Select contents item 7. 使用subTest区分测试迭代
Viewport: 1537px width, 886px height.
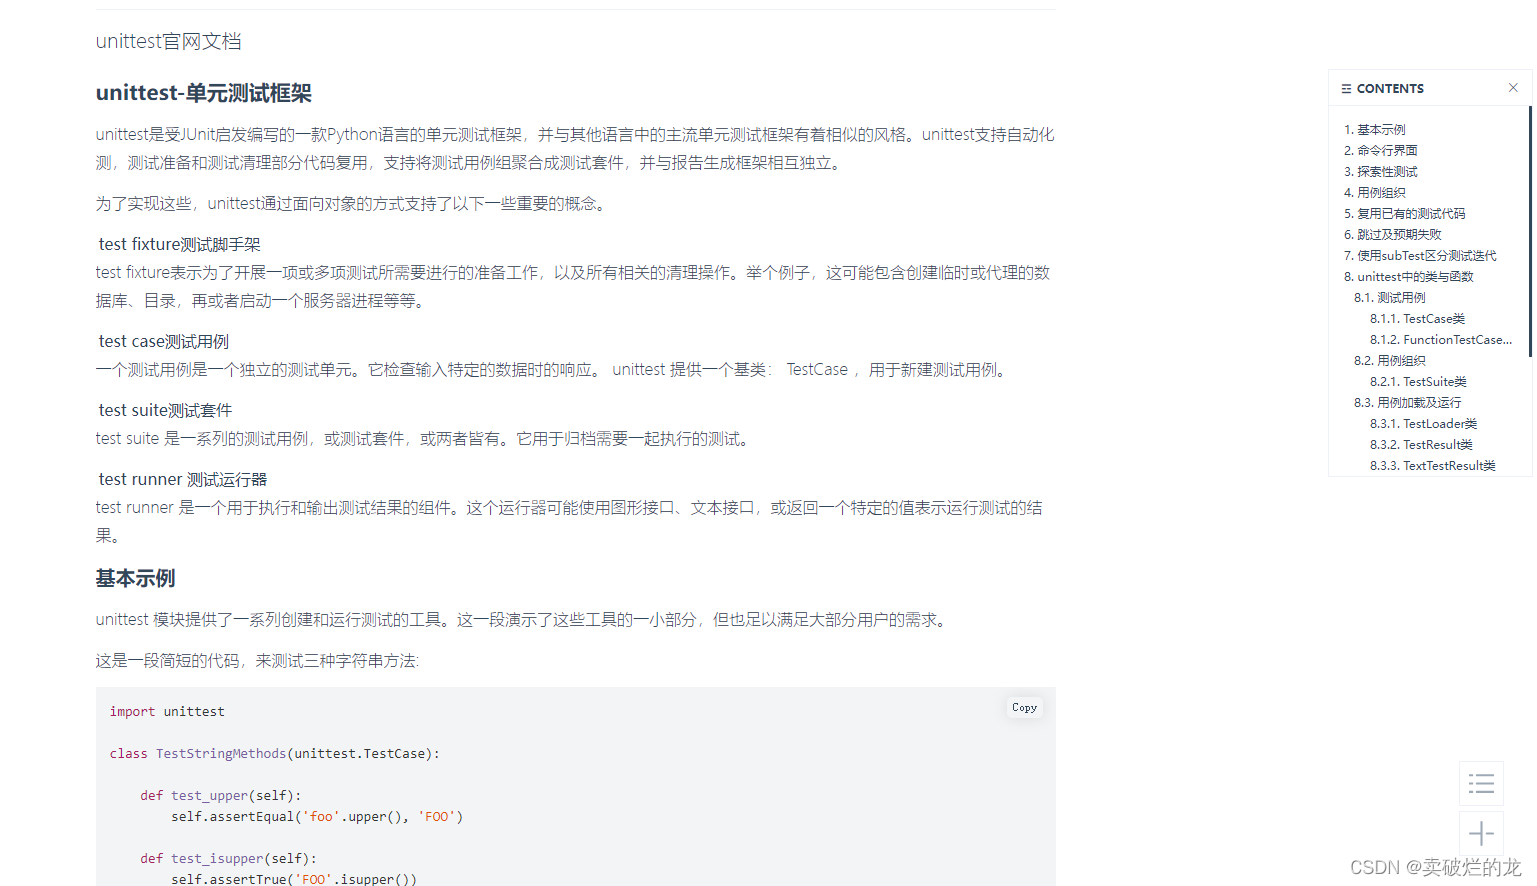click(x=1420, y=255)
